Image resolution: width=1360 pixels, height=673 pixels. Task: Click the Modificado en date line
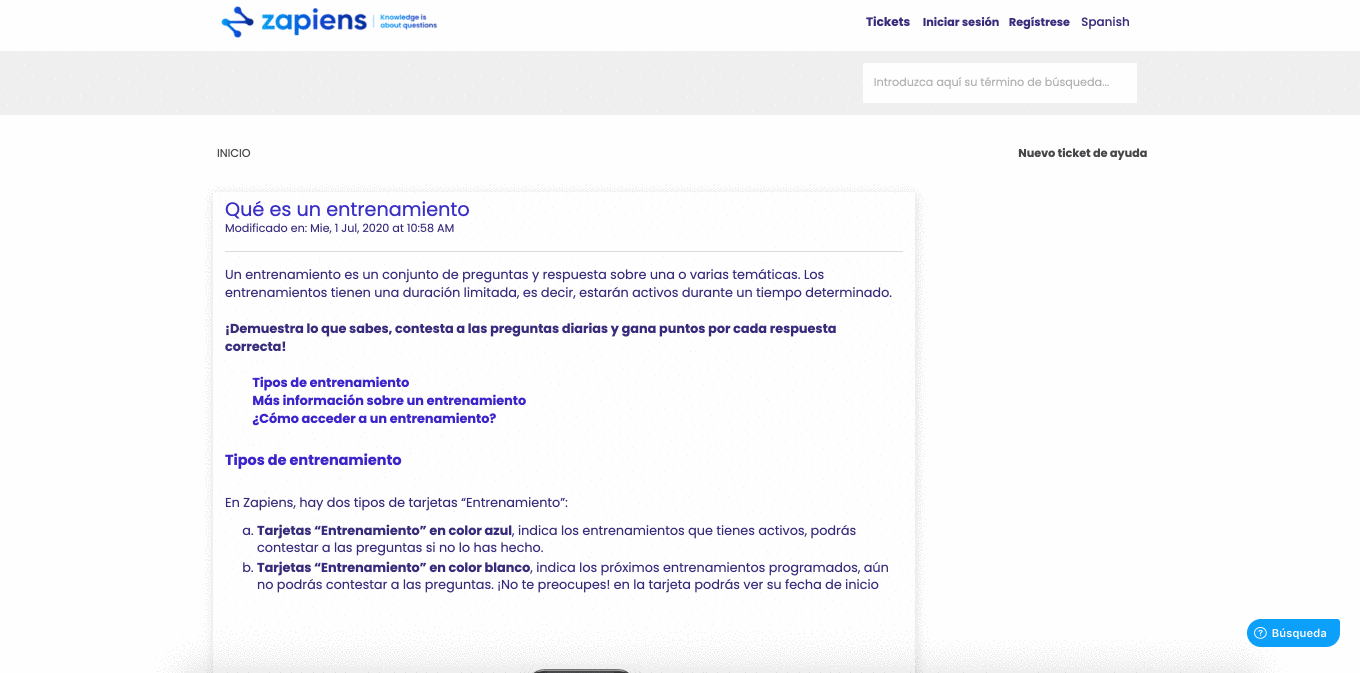(339, 228)
